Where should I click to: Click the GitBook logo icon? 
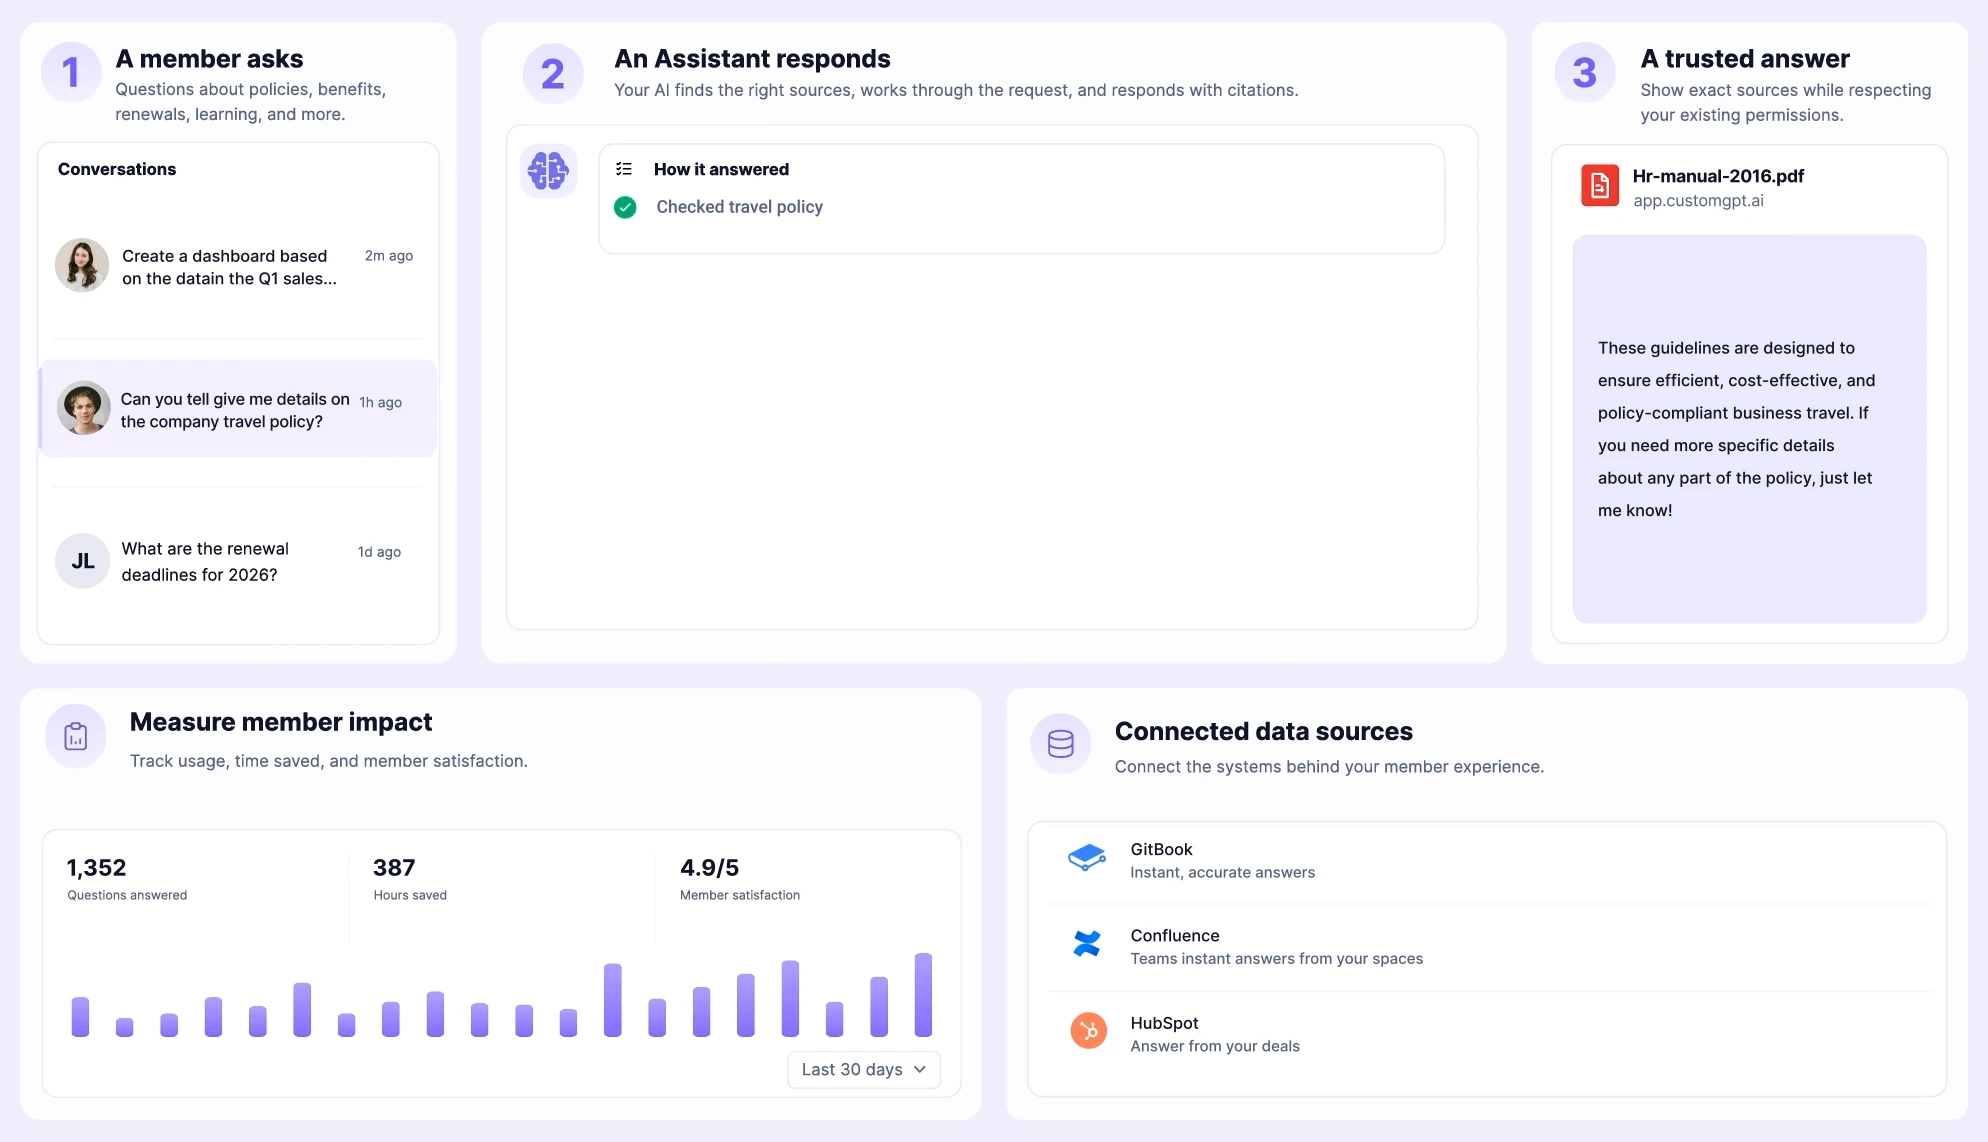tap(1086, 858)
